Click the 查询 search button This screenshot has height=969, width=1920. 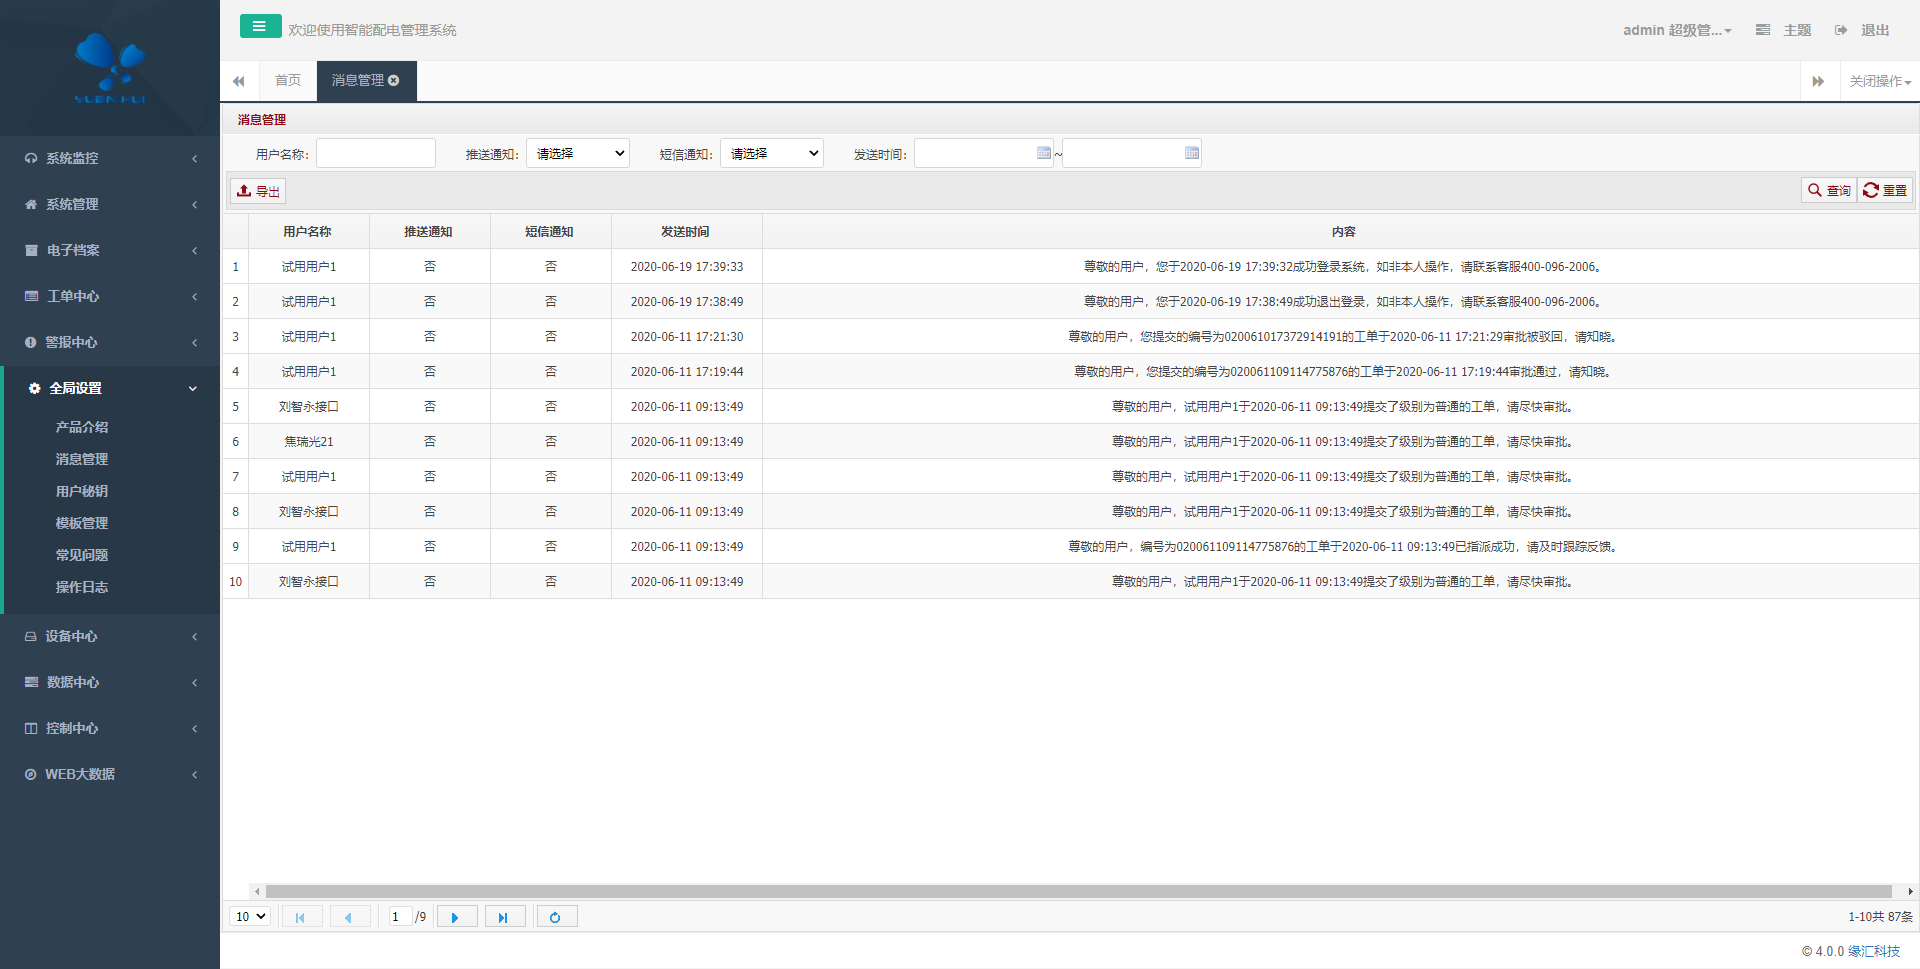click(x=1829, y=190)
